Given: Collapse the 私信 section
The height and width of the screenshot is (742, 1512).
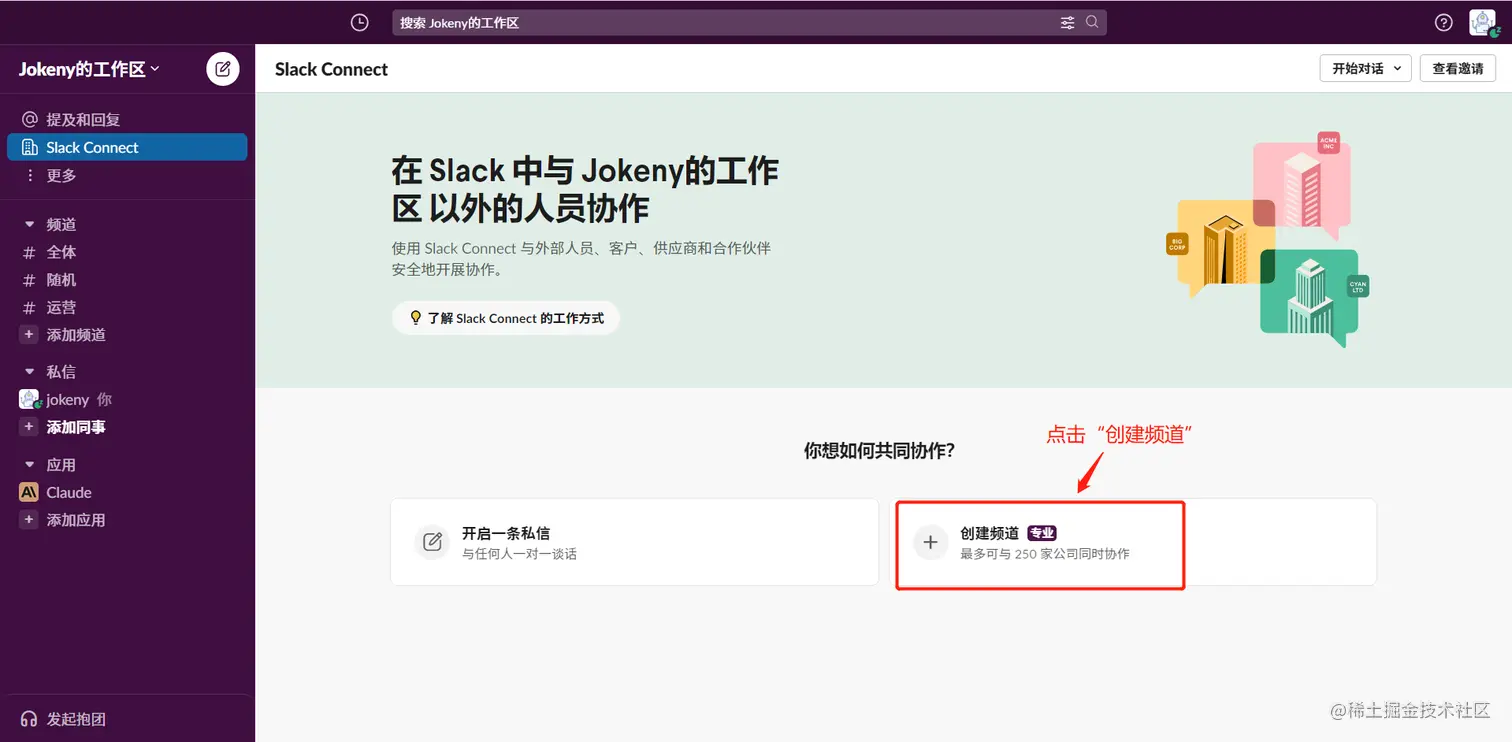Looking at the screenshot, I should [x=29, y=371].
